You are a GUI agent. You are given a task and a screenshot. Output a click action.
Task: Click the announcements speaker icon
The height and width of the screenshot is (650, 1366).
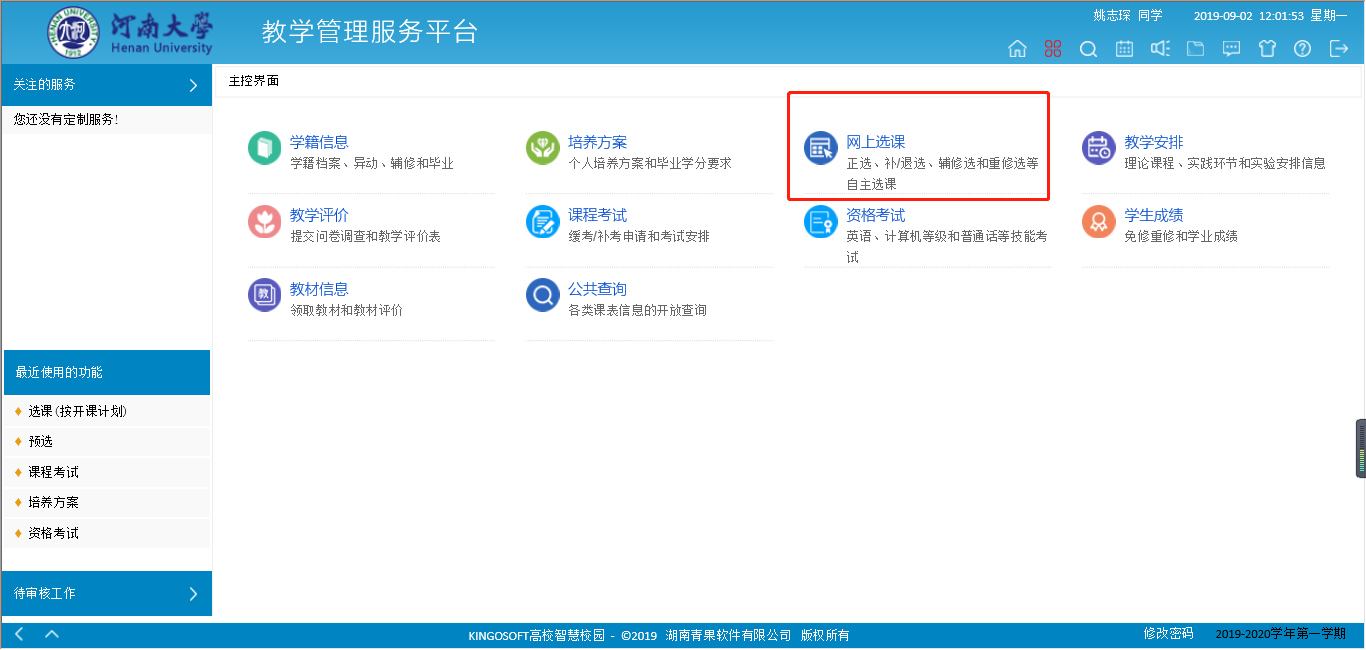point(1160,49)
